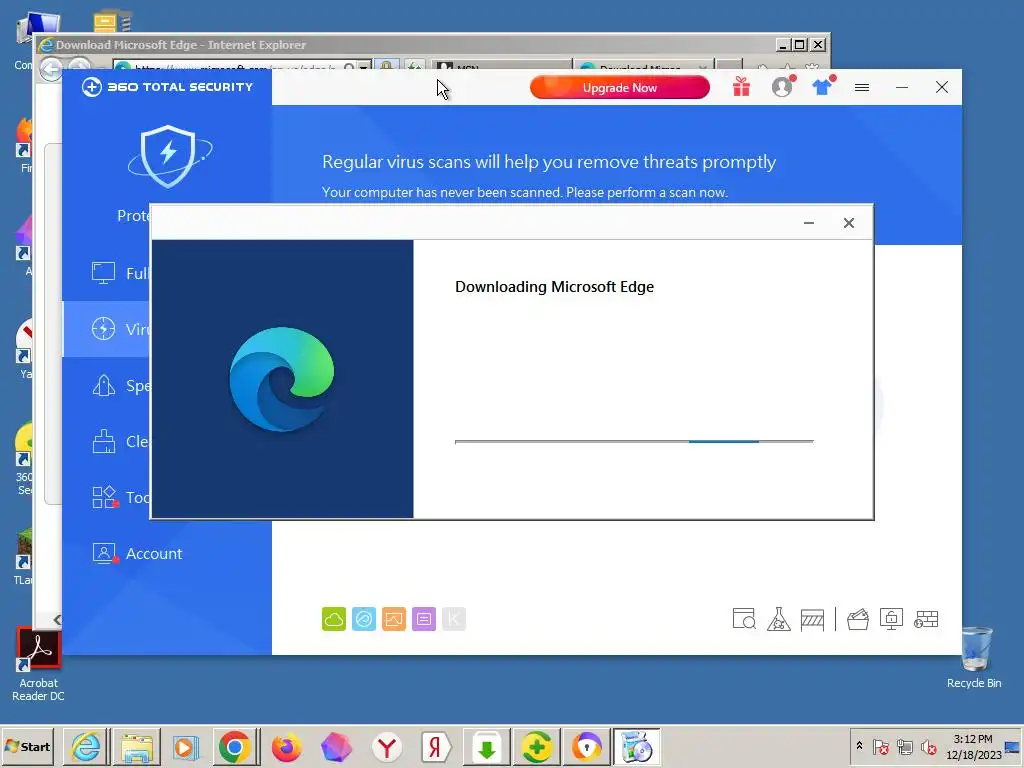Open Windows Media Player taskbar icon
Screen dimensions: 1024x768
(x=185, y=746)
